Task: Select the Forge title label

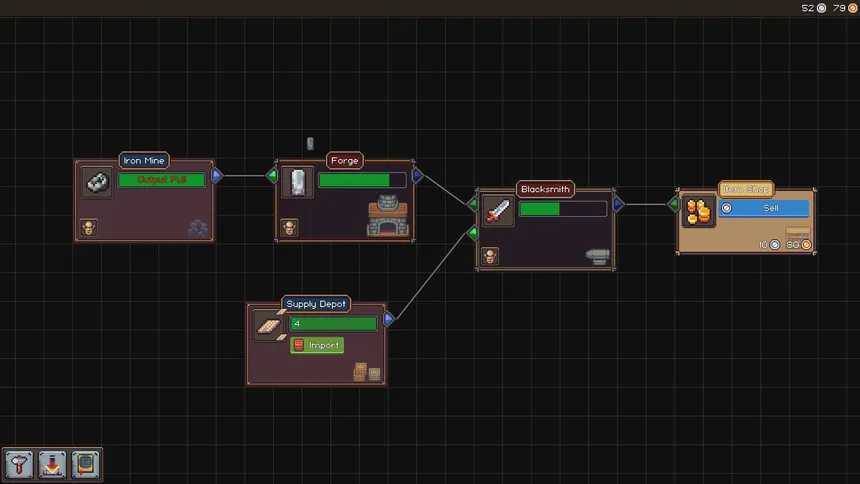Action: click(344, 160)
